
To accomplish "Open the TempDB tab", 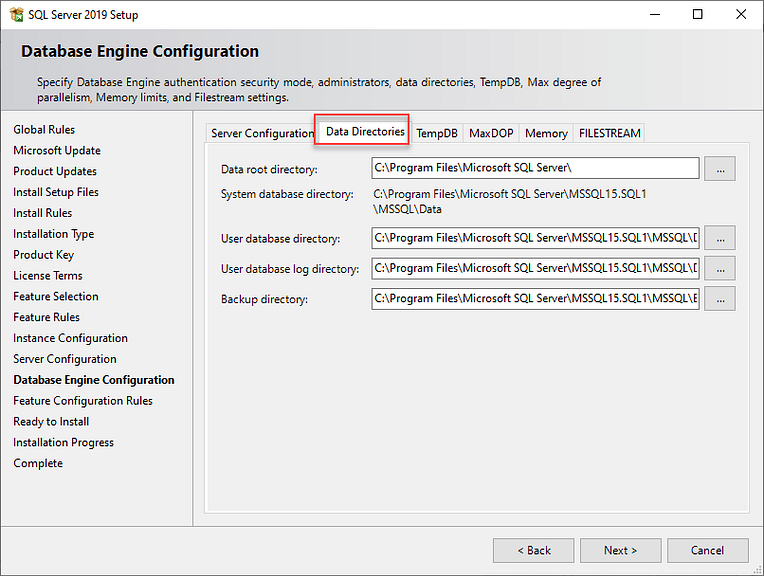I will [x=437, y=133].
